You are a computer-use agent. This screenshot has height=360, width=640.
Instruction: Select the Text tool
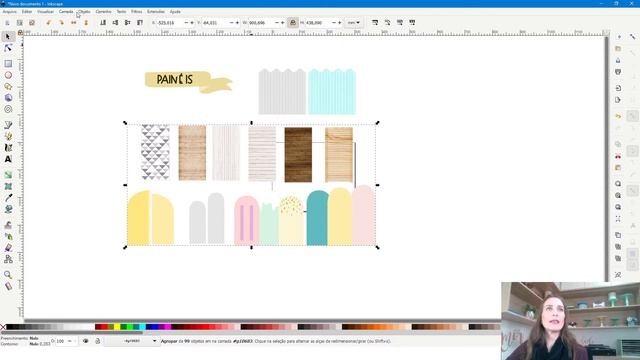tap(8, 159)
